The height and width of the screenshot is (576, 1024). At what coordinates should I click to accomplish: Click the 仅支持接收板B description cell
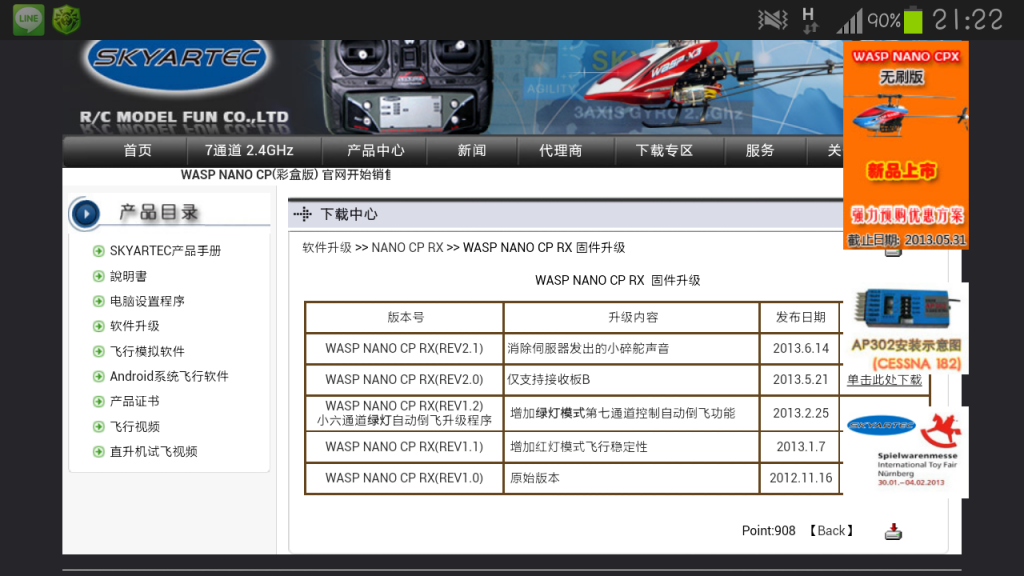coord(632,379)
